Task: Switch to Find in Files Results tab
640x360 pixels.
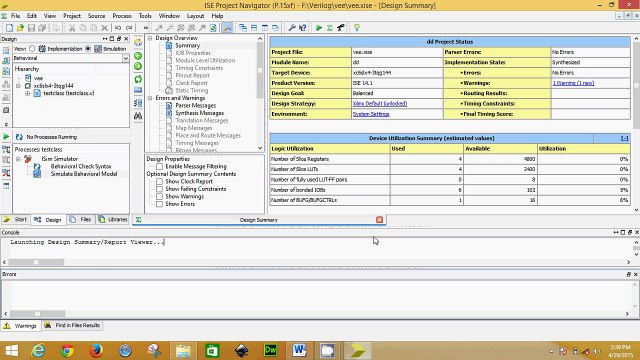Action: click(x=72, y=326)
